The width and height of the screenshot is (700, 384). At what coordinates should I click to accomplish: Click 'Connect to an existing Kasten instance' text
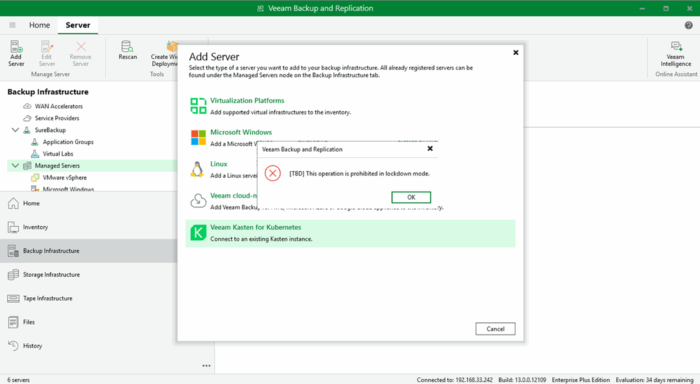261,239
